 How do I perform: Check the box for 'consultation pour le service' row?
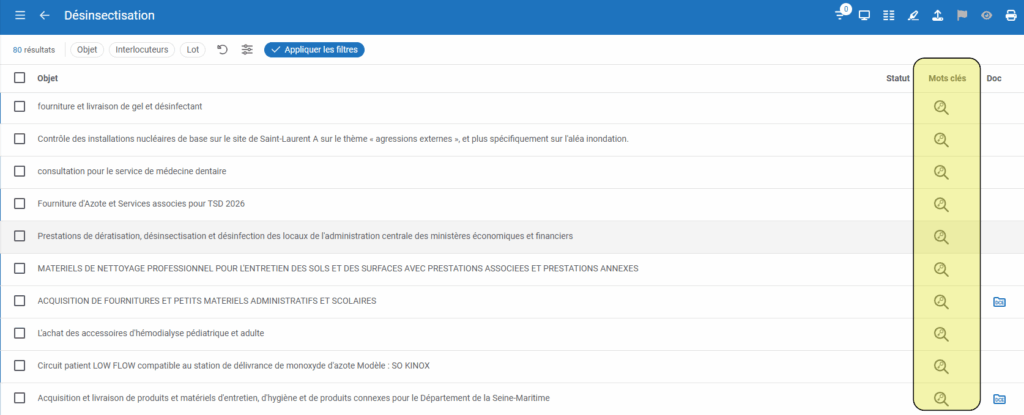pos(20,171)
